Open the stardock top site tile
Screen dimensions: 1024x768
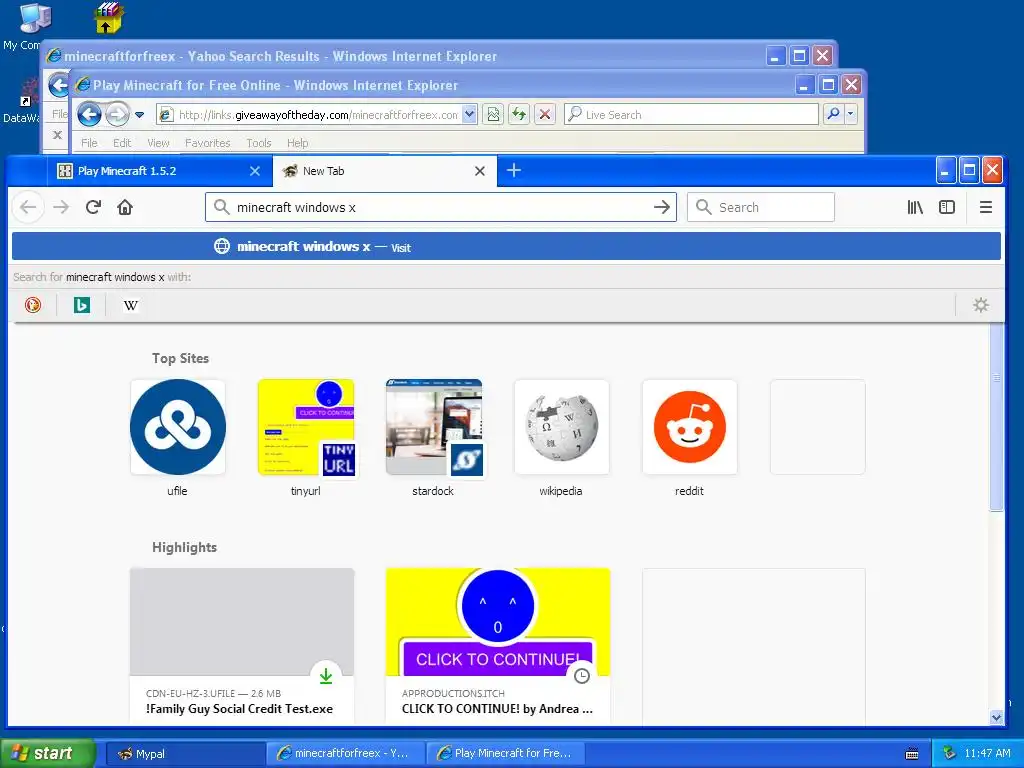click(434, 427)
